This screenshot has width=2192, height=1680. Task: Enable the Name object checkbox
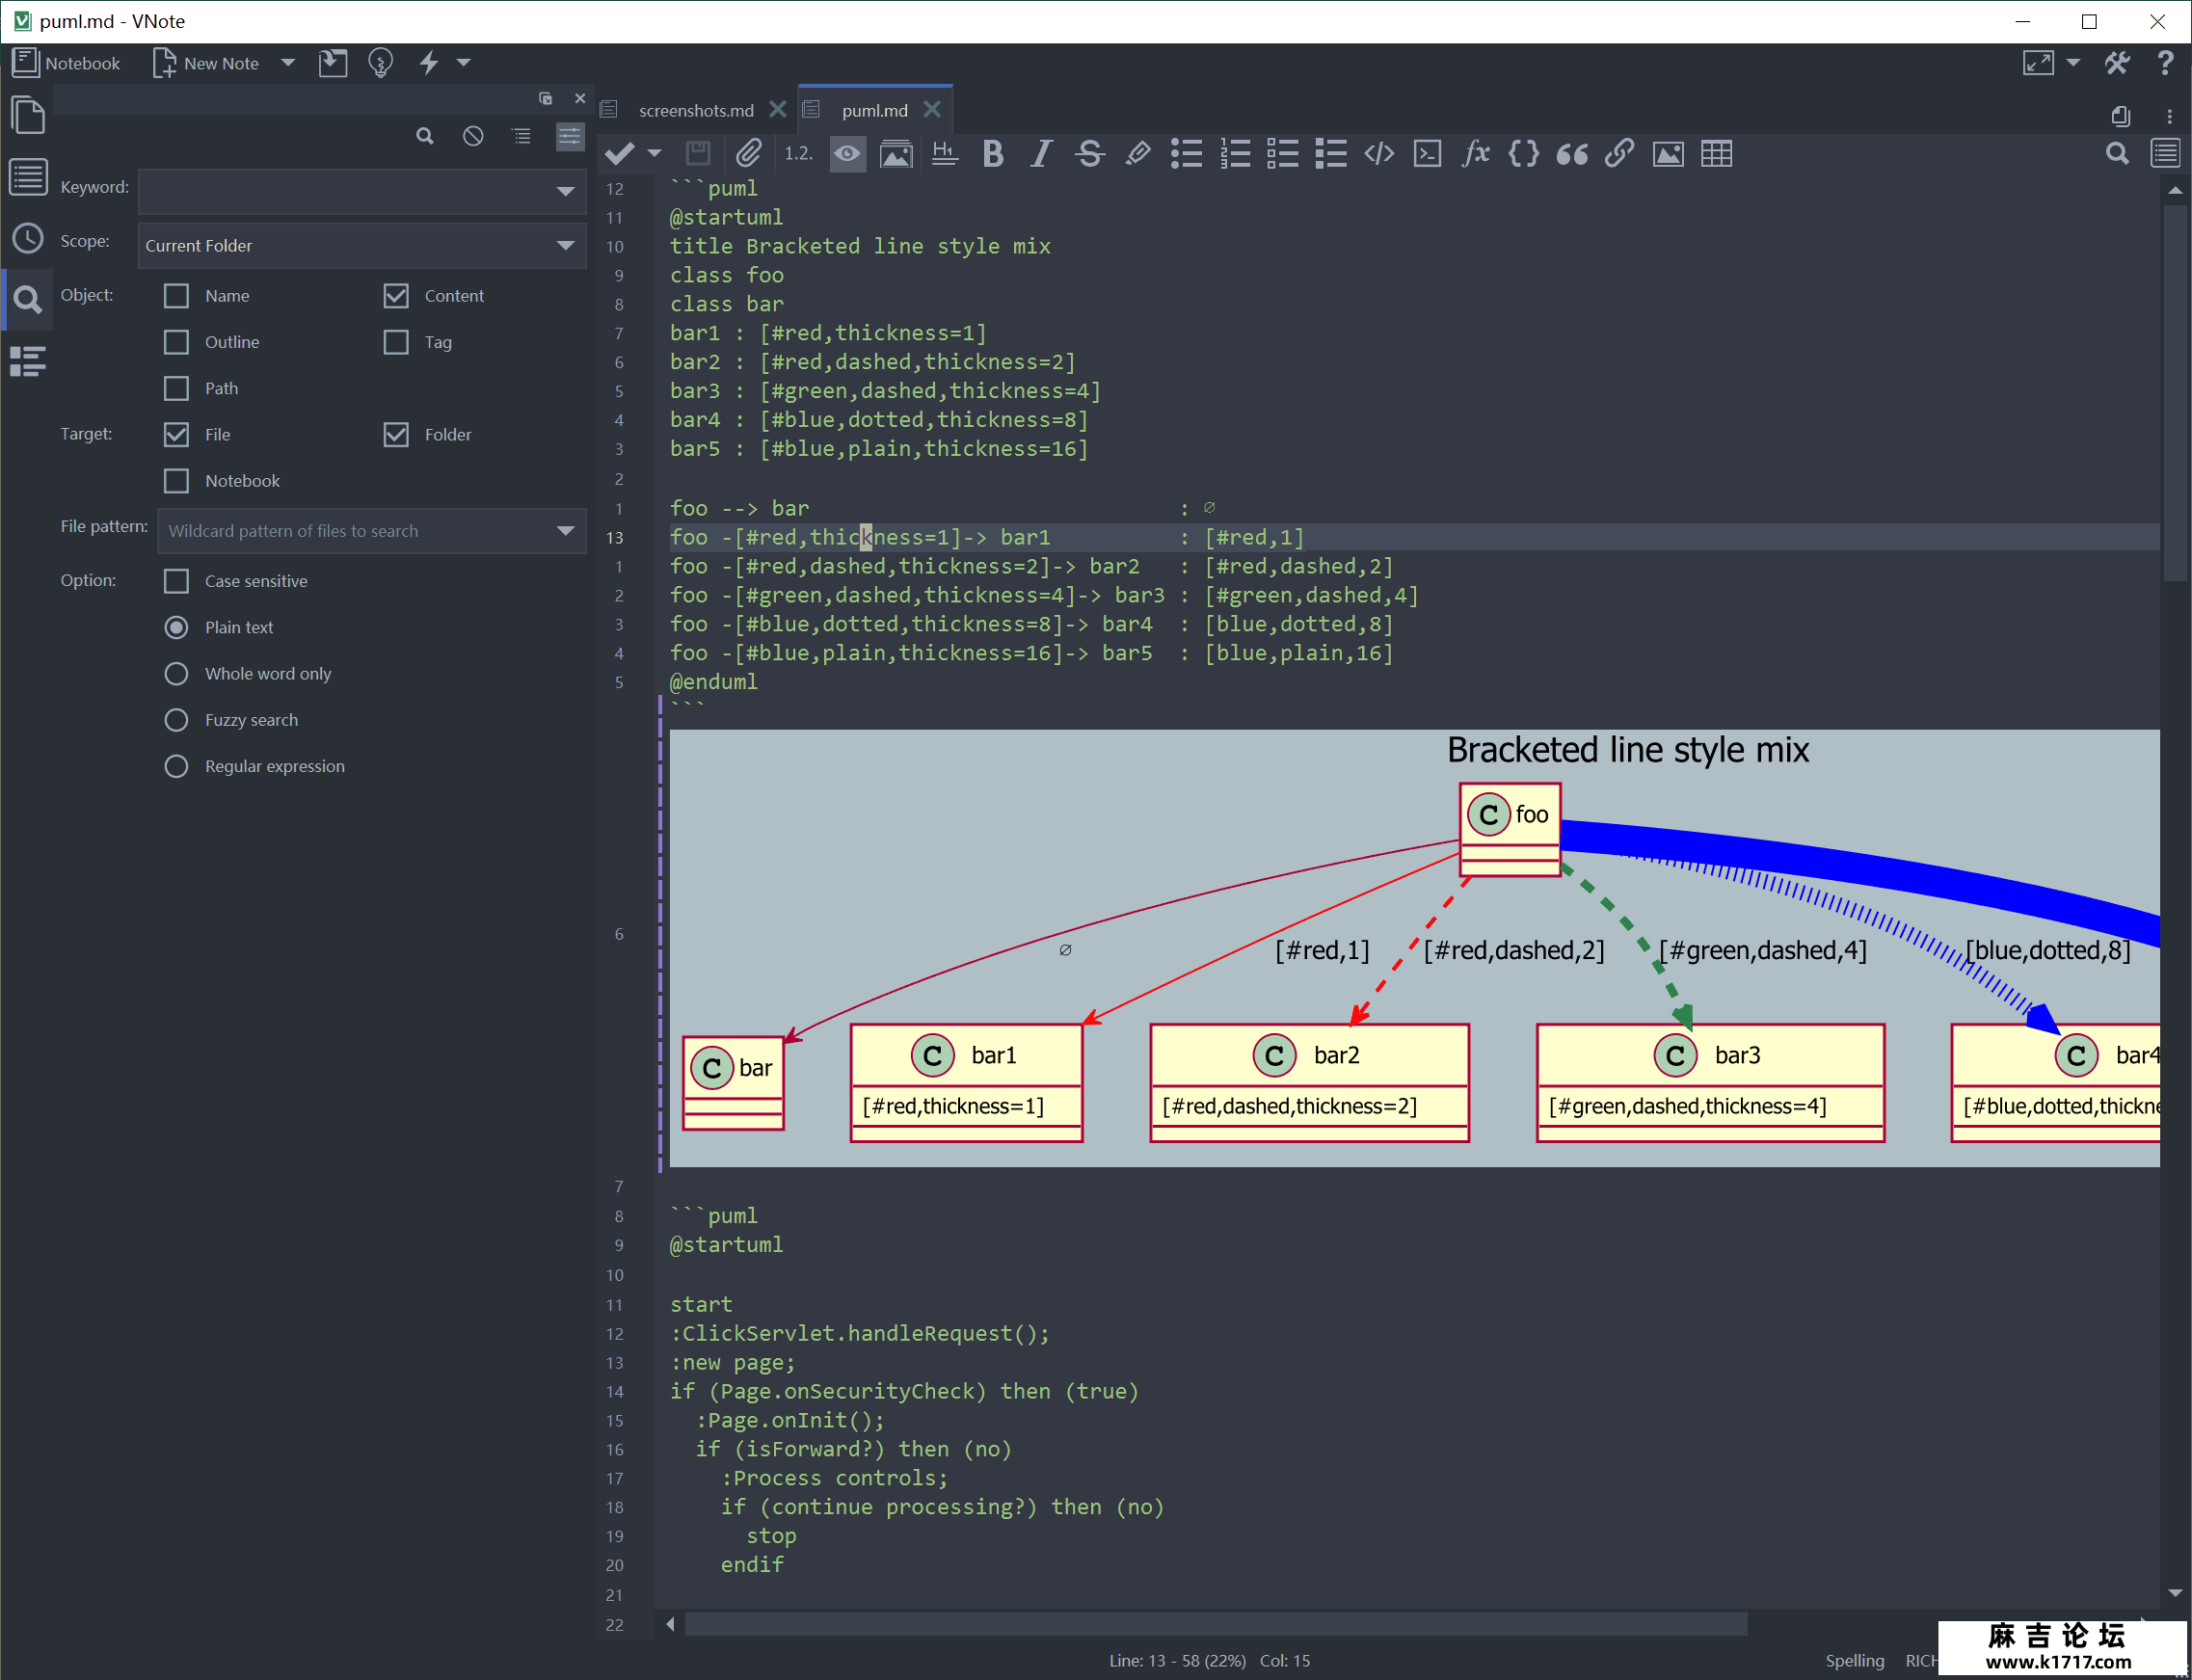coord(176,295)
